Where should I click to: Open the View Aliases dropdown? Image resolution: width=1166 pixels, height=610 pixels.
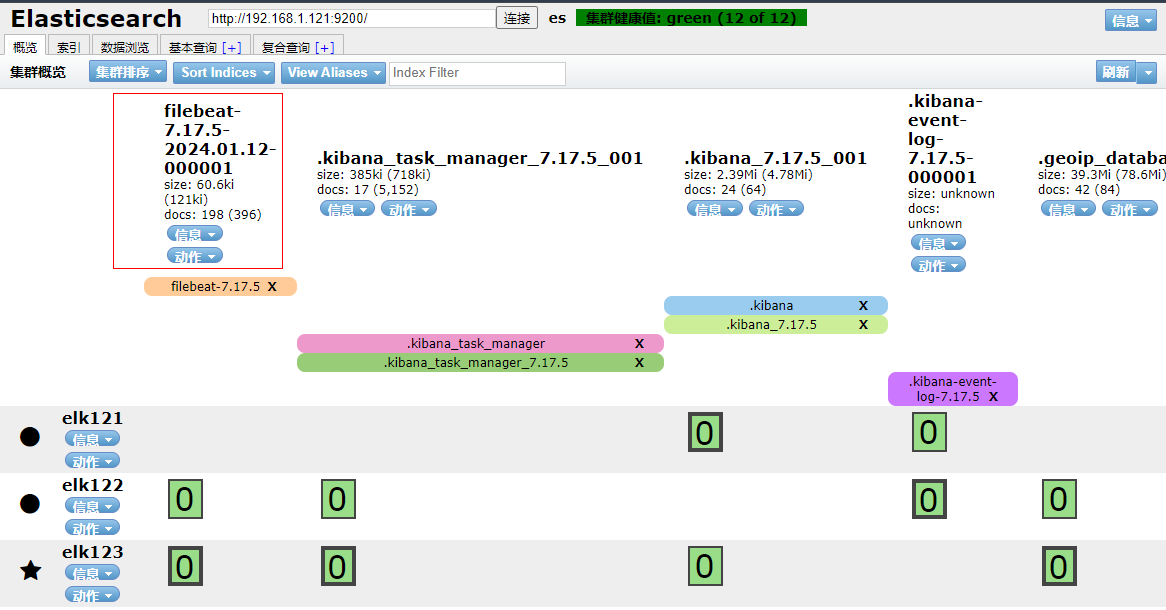pyautogui.click(x=333, y=72)
